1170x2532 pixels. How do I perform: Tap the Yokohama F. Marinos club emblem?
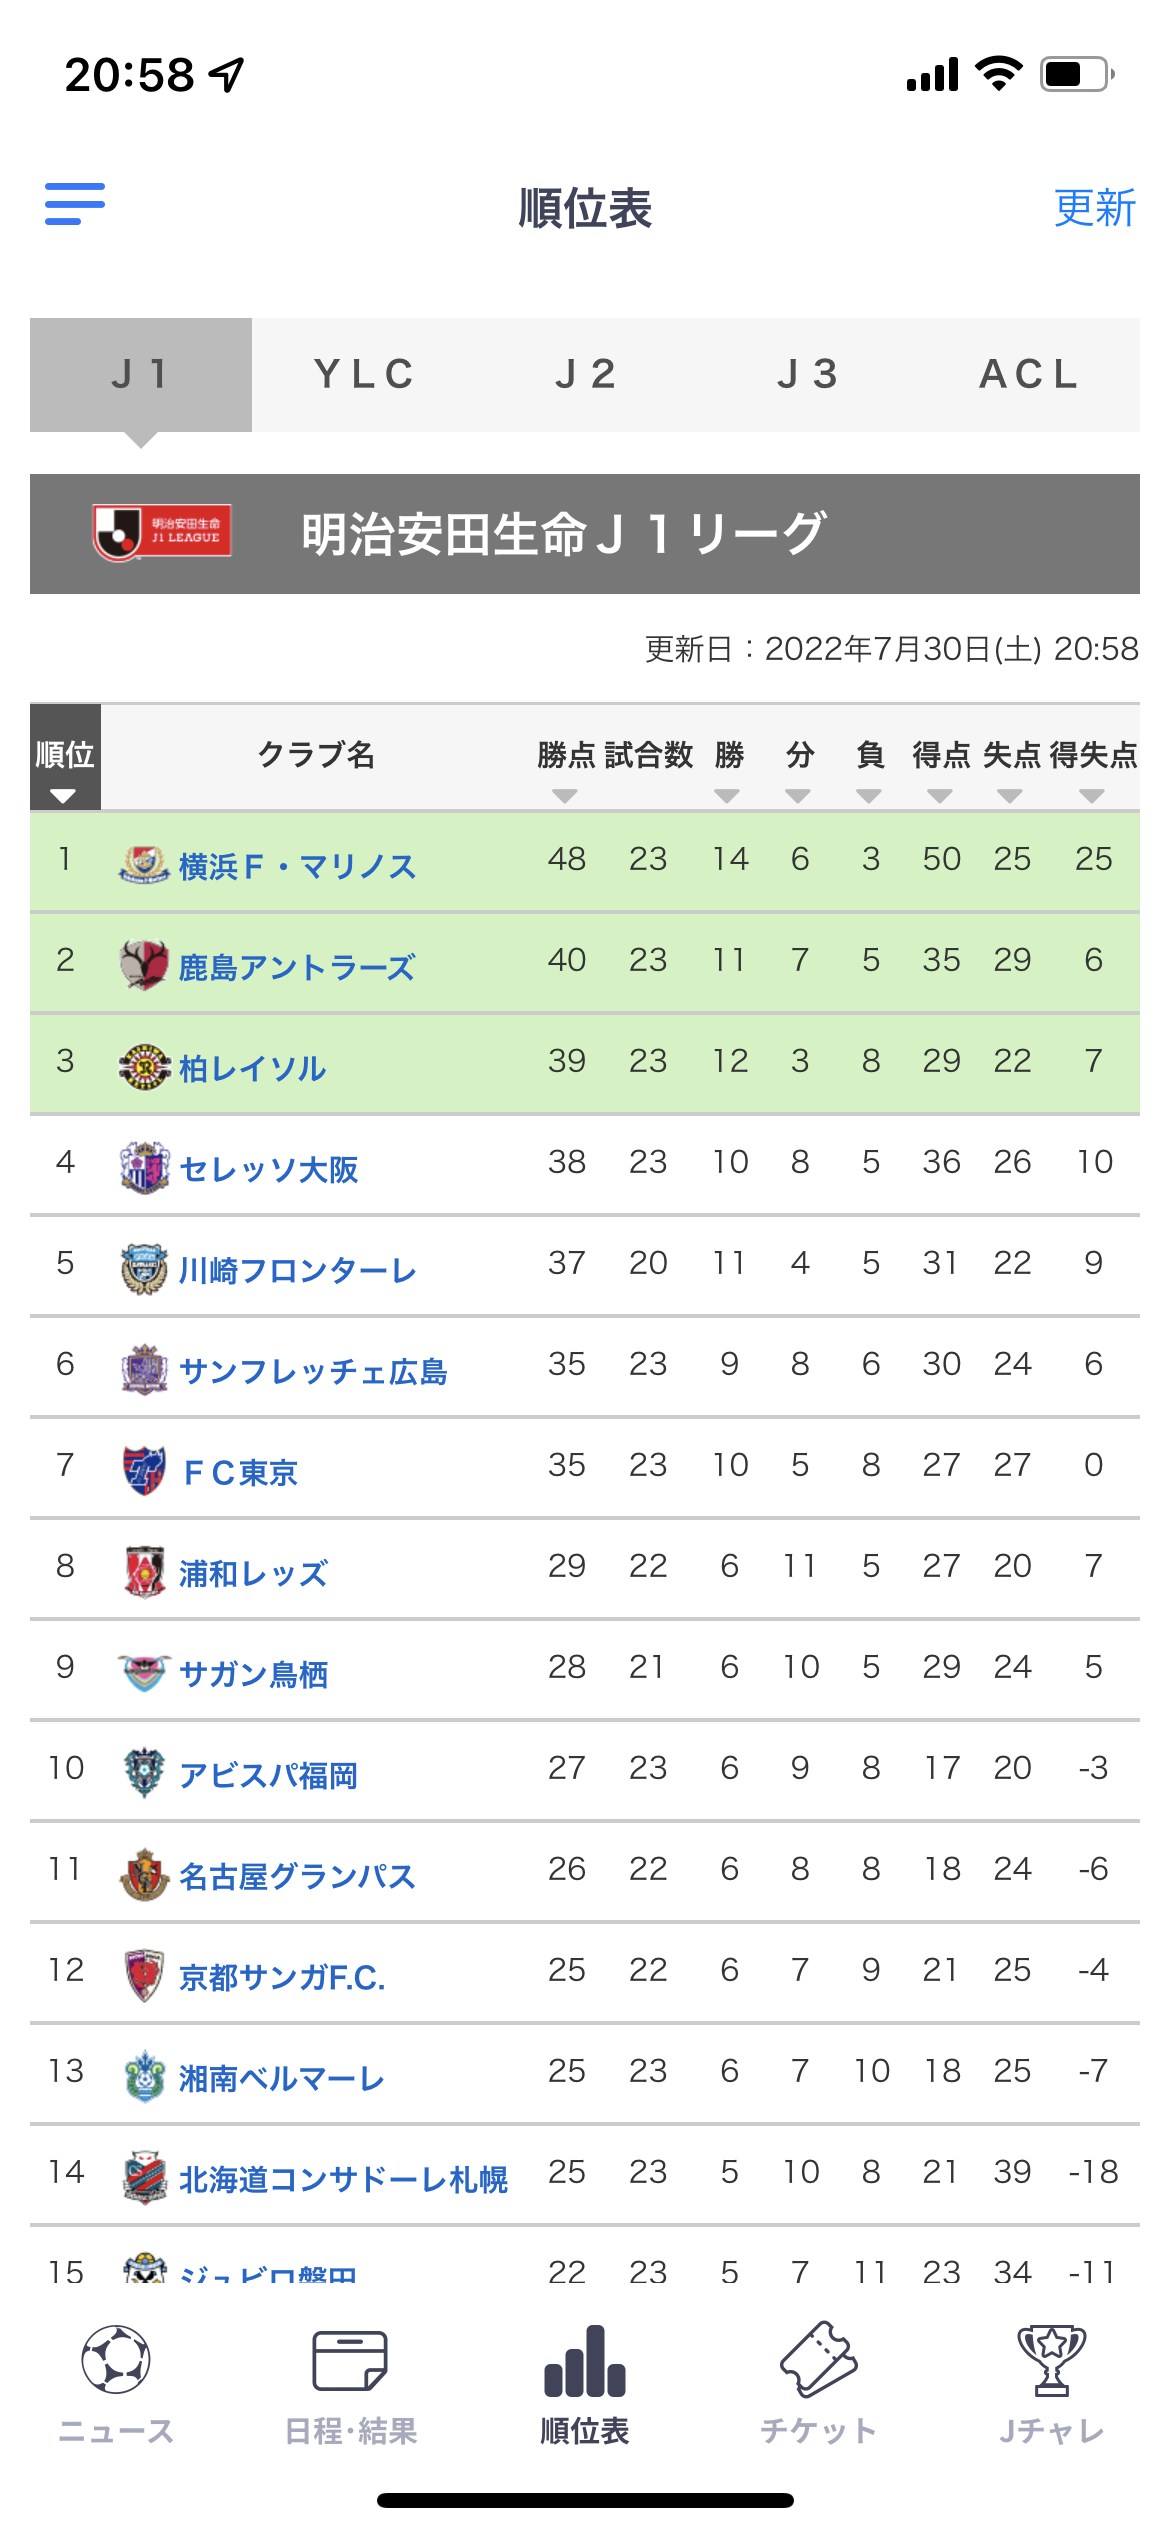pyautogui.click(x=144, y=864)
